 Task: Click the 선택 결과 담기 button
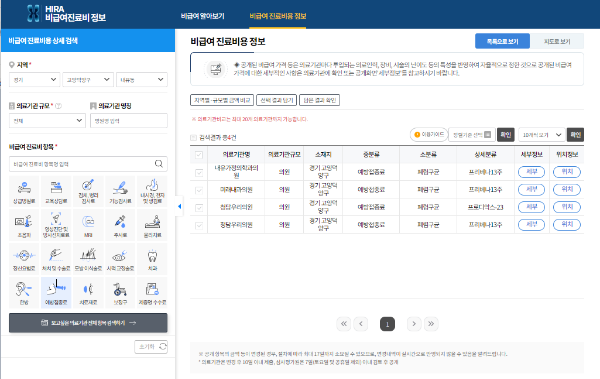pyautogui.click(x=277, y=100)
